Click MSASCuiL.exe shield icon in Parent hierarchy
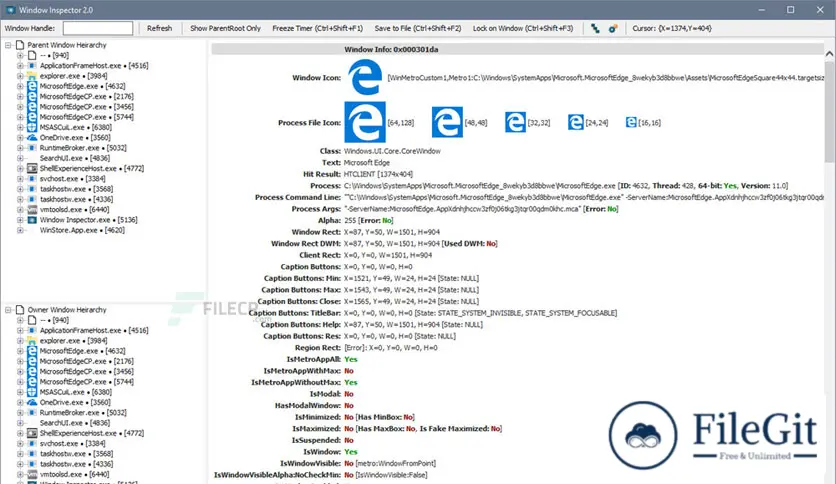The width and height of the screenshot is (836, 484). 32,127
